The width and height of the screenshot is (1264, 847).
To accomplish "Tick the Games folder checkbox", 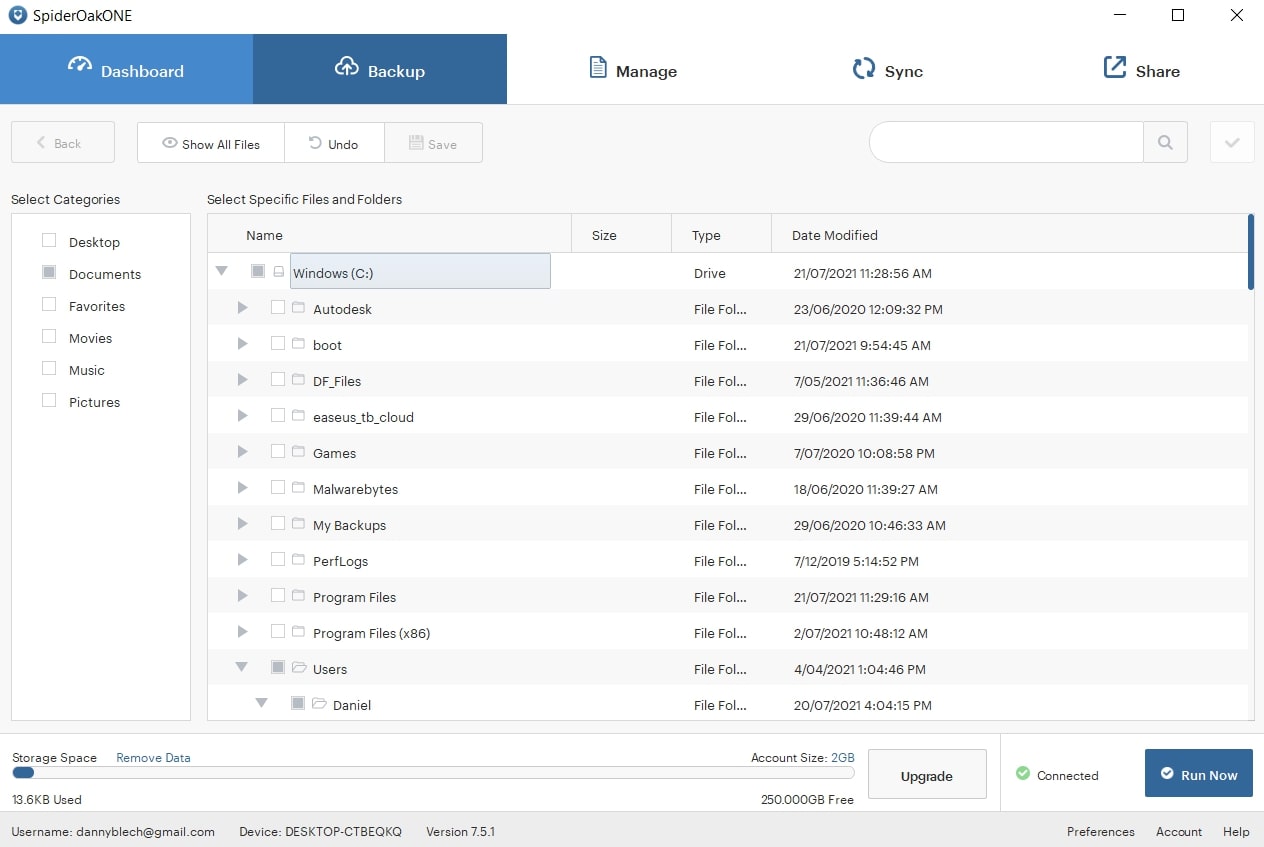I will click(x=278, y=452).
